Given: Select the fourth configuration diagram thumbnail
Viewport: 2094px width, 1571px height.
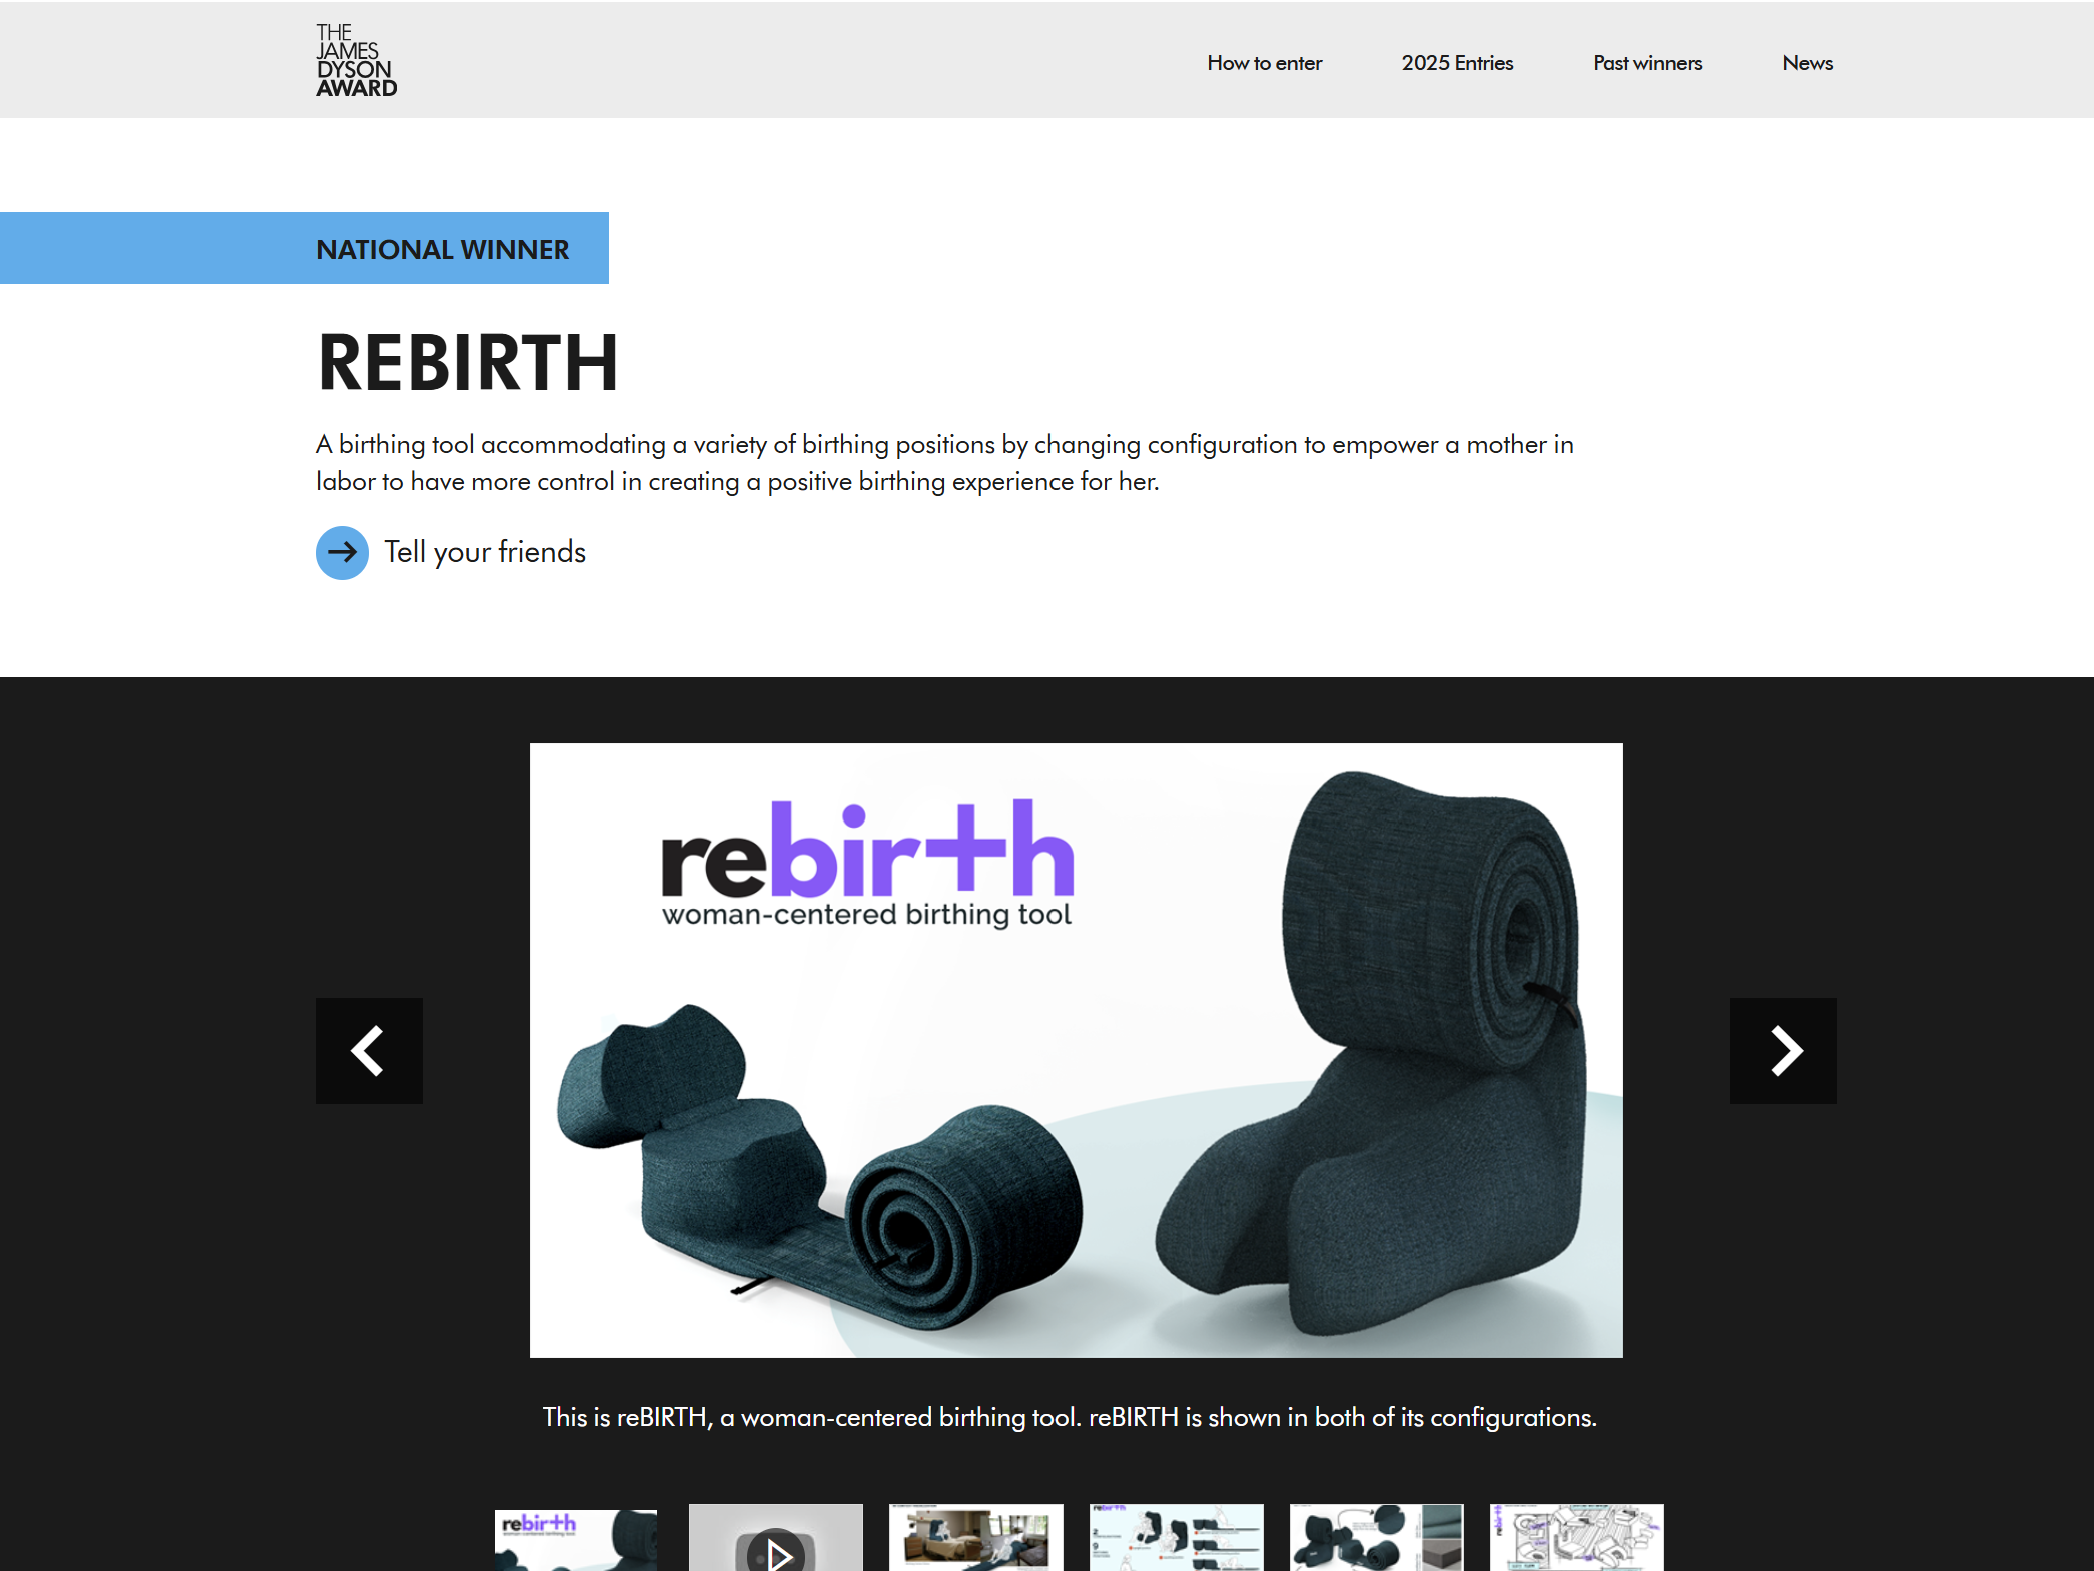Looking at the screenshot, I should coord(1176,1538).
